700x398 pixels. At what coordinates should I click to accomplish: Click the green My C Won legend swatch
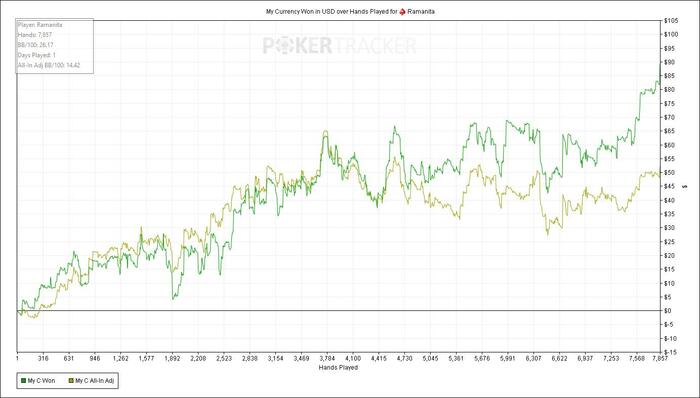[x=24, y=381]
